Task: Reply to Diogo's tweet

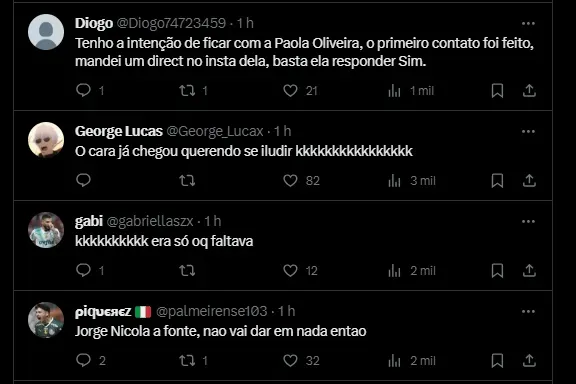Action: click(x=83, y=90)
